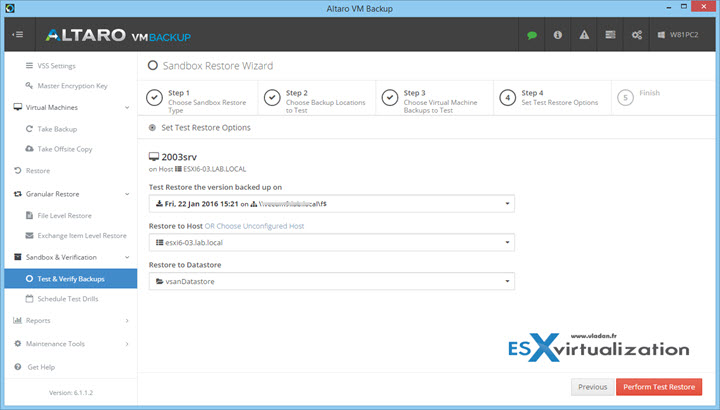Screen dimensions: 720x410
Task: Open Get Help in the sidebar
Action: click(x=41, y=367)
